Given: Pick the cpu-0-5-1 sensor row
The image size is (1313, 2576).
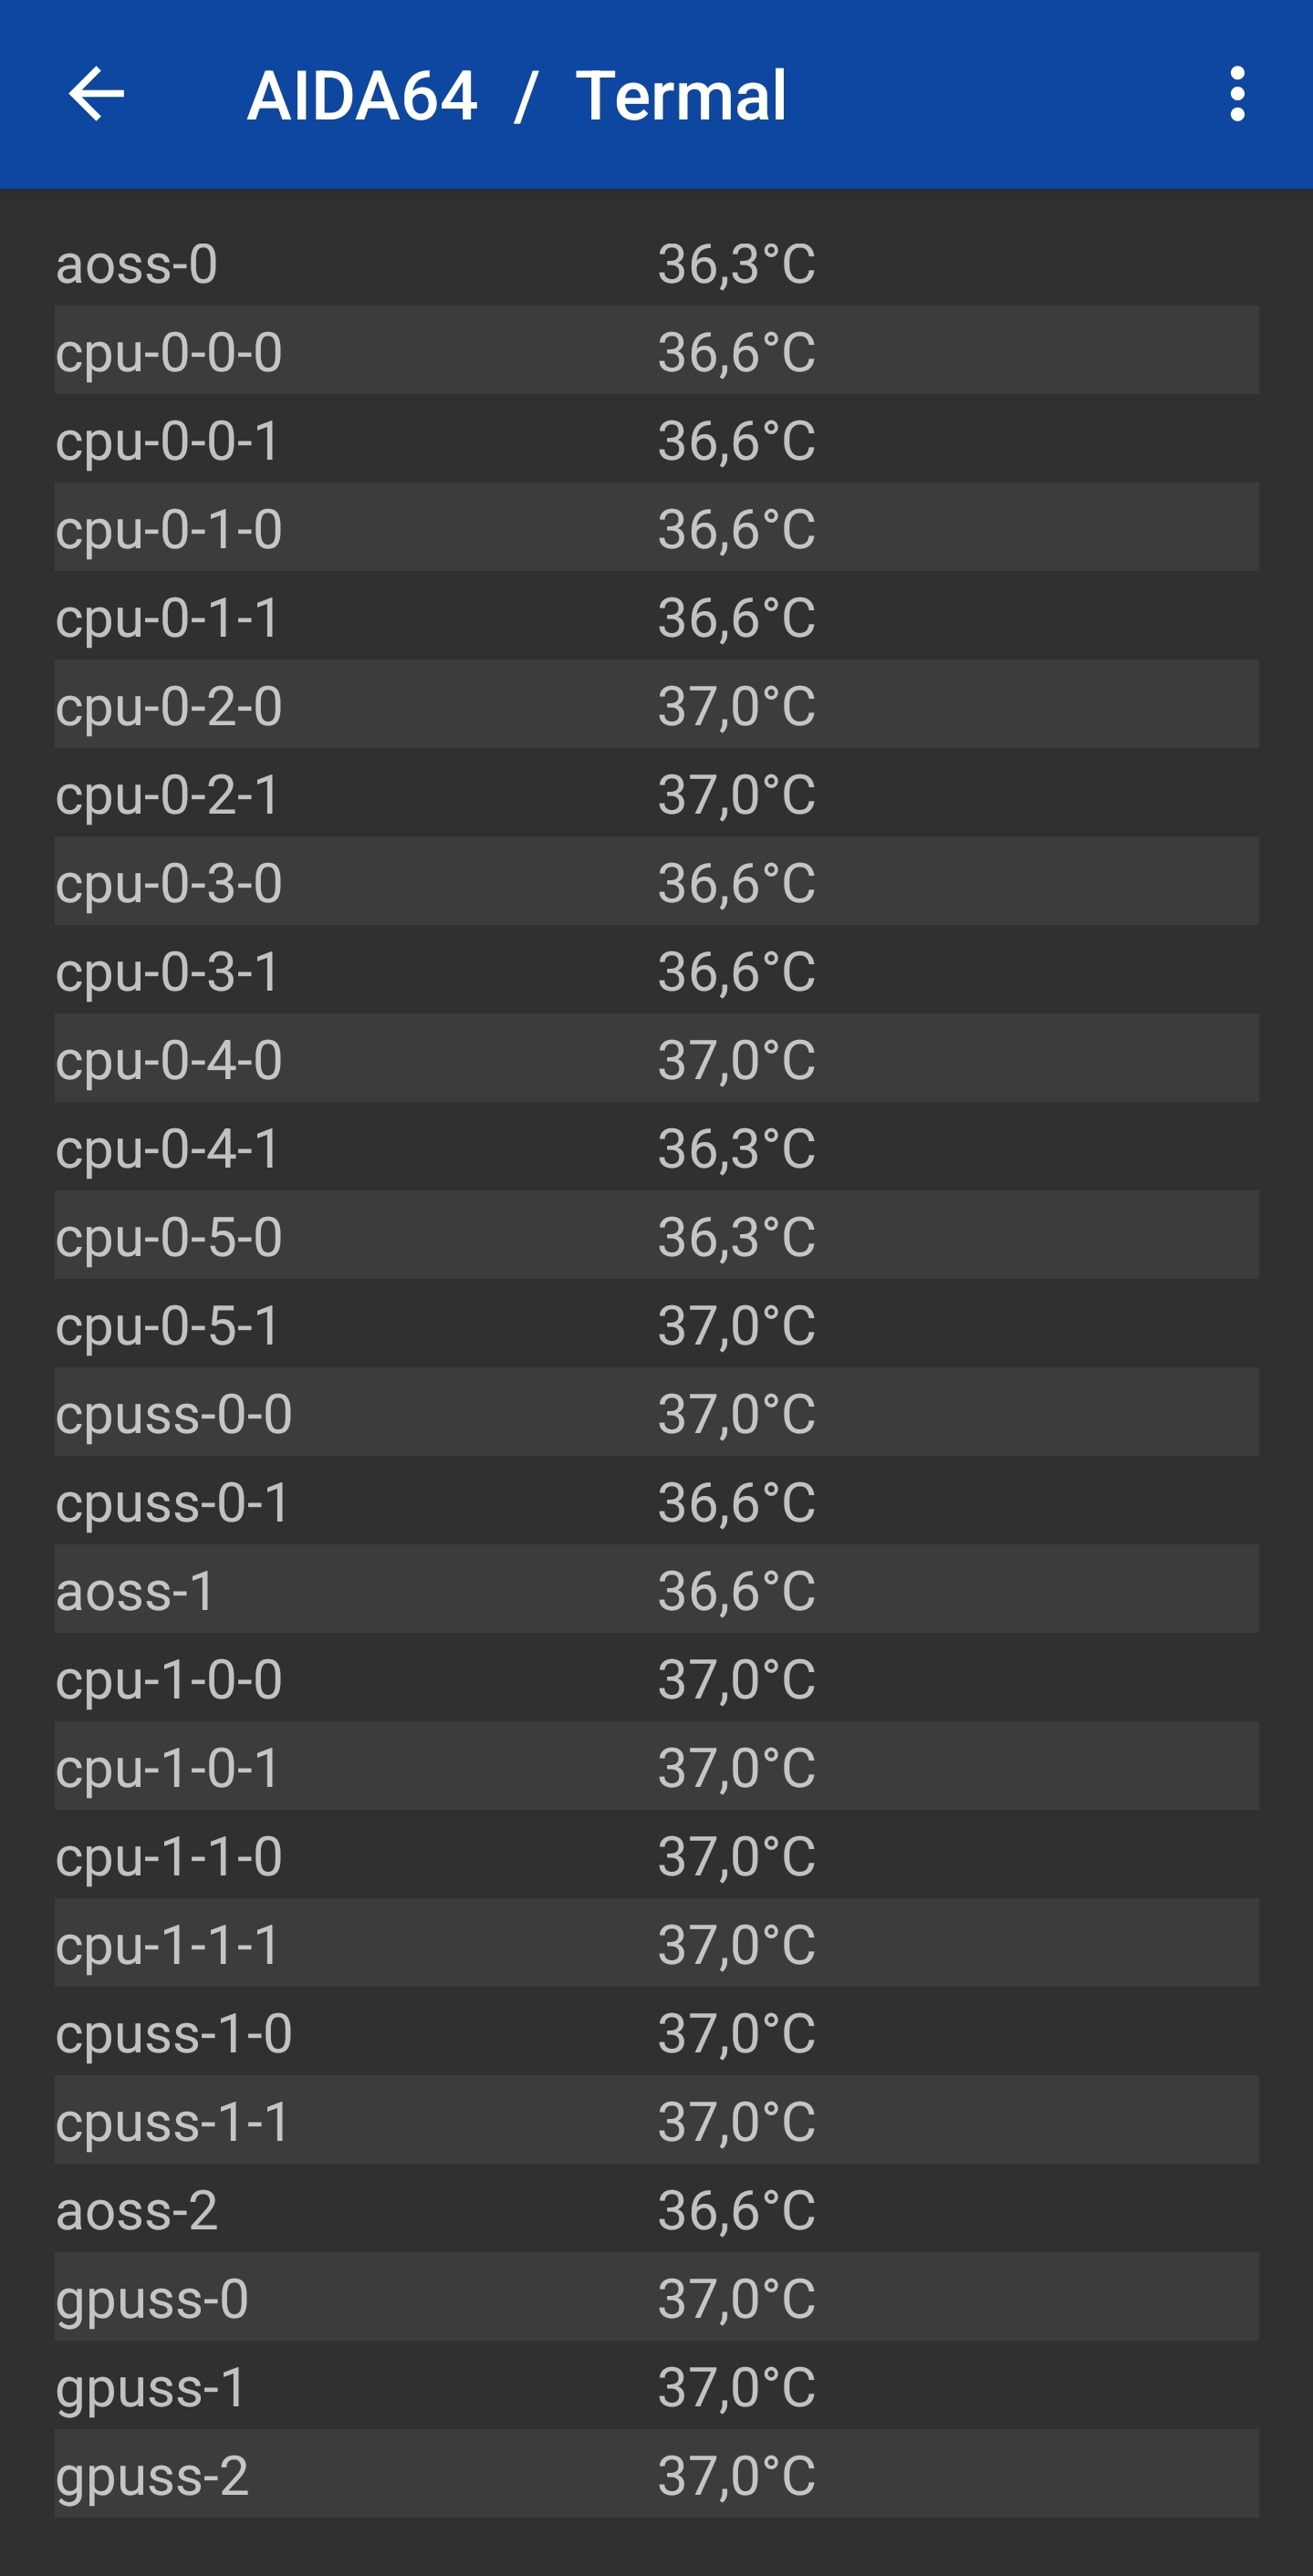Looking at the screenshot, I should [x=656, y=1325].
